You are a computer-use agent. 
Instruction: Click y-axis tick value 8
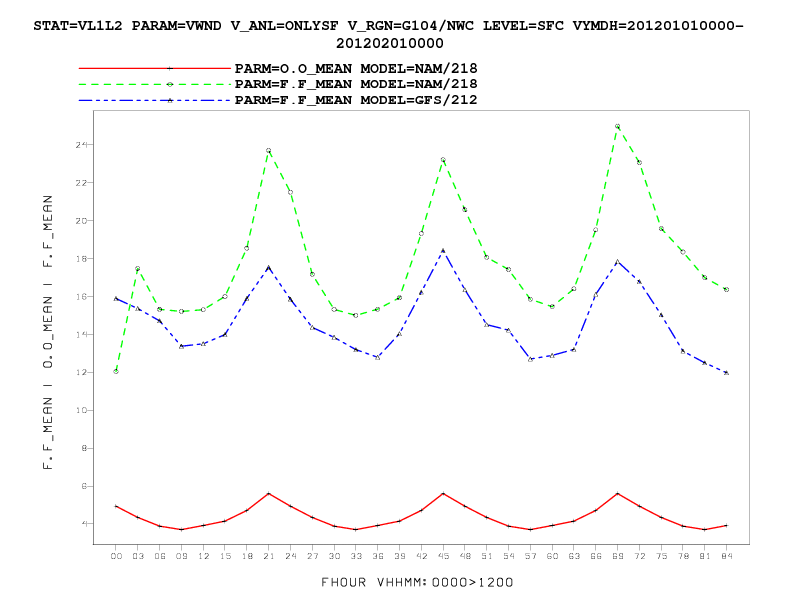tap(84, 448)
